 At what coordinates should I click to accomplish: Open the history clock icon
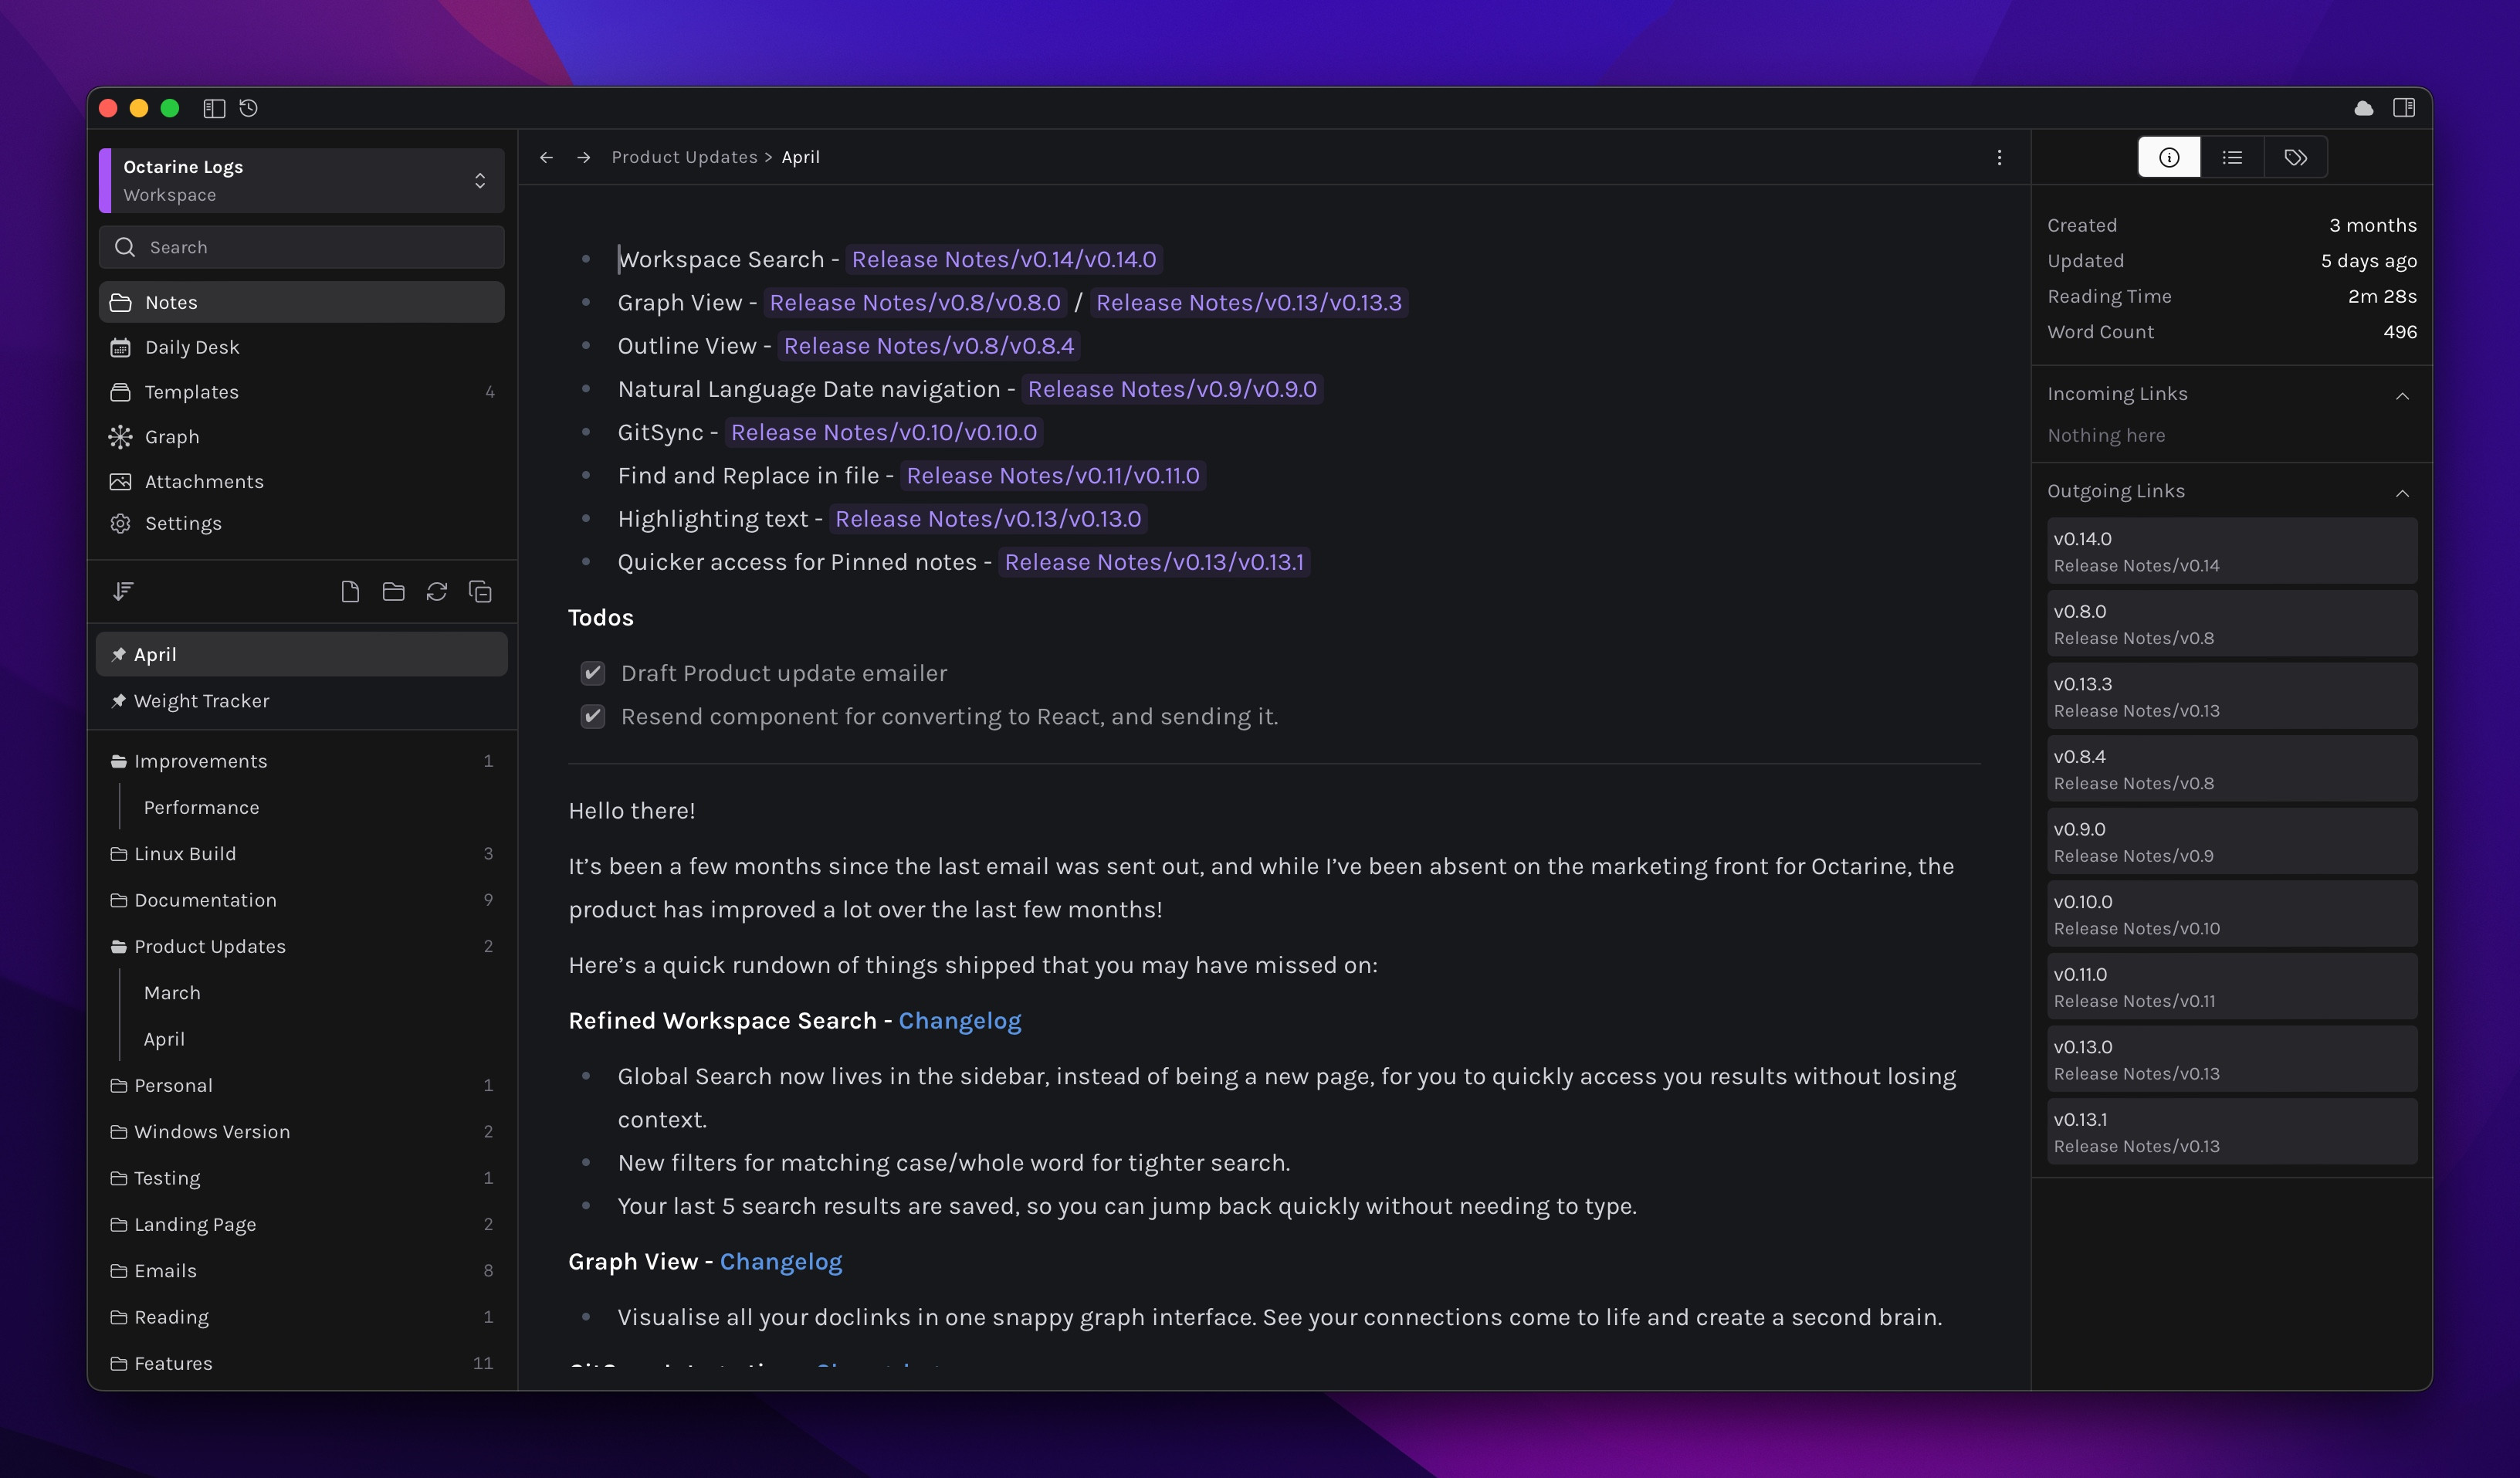[x=249, y=108]
